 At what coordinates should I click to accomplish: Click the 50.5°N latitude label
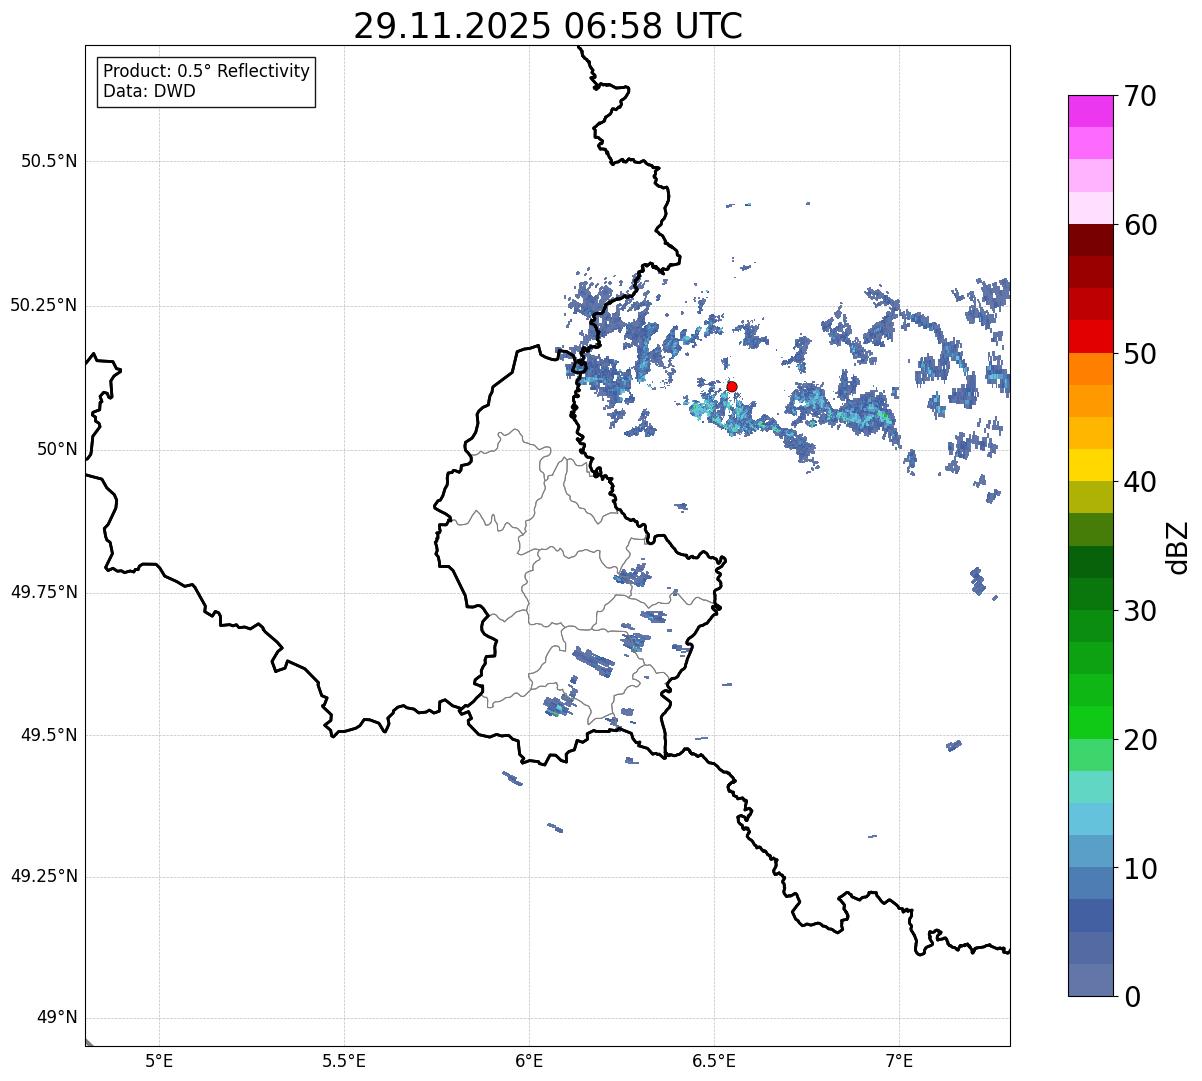click(x=49, y=161)
